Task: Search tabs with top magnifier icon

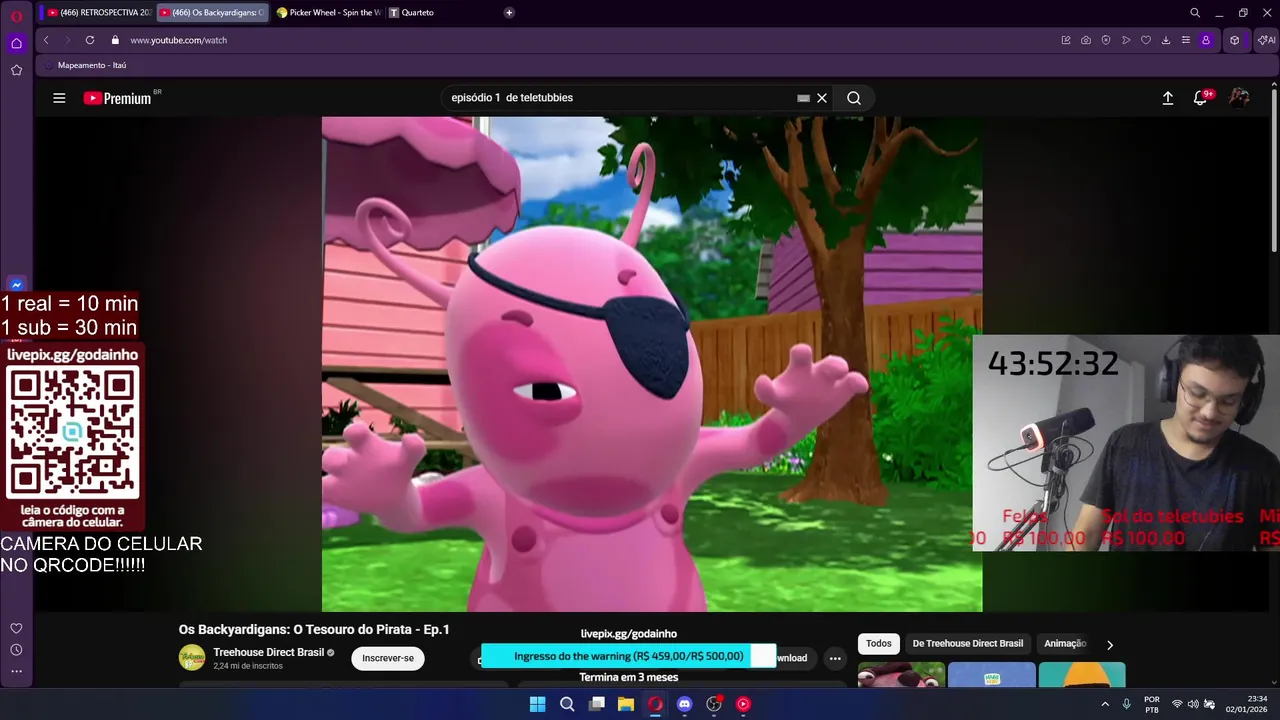Action: click(1195, 13)
